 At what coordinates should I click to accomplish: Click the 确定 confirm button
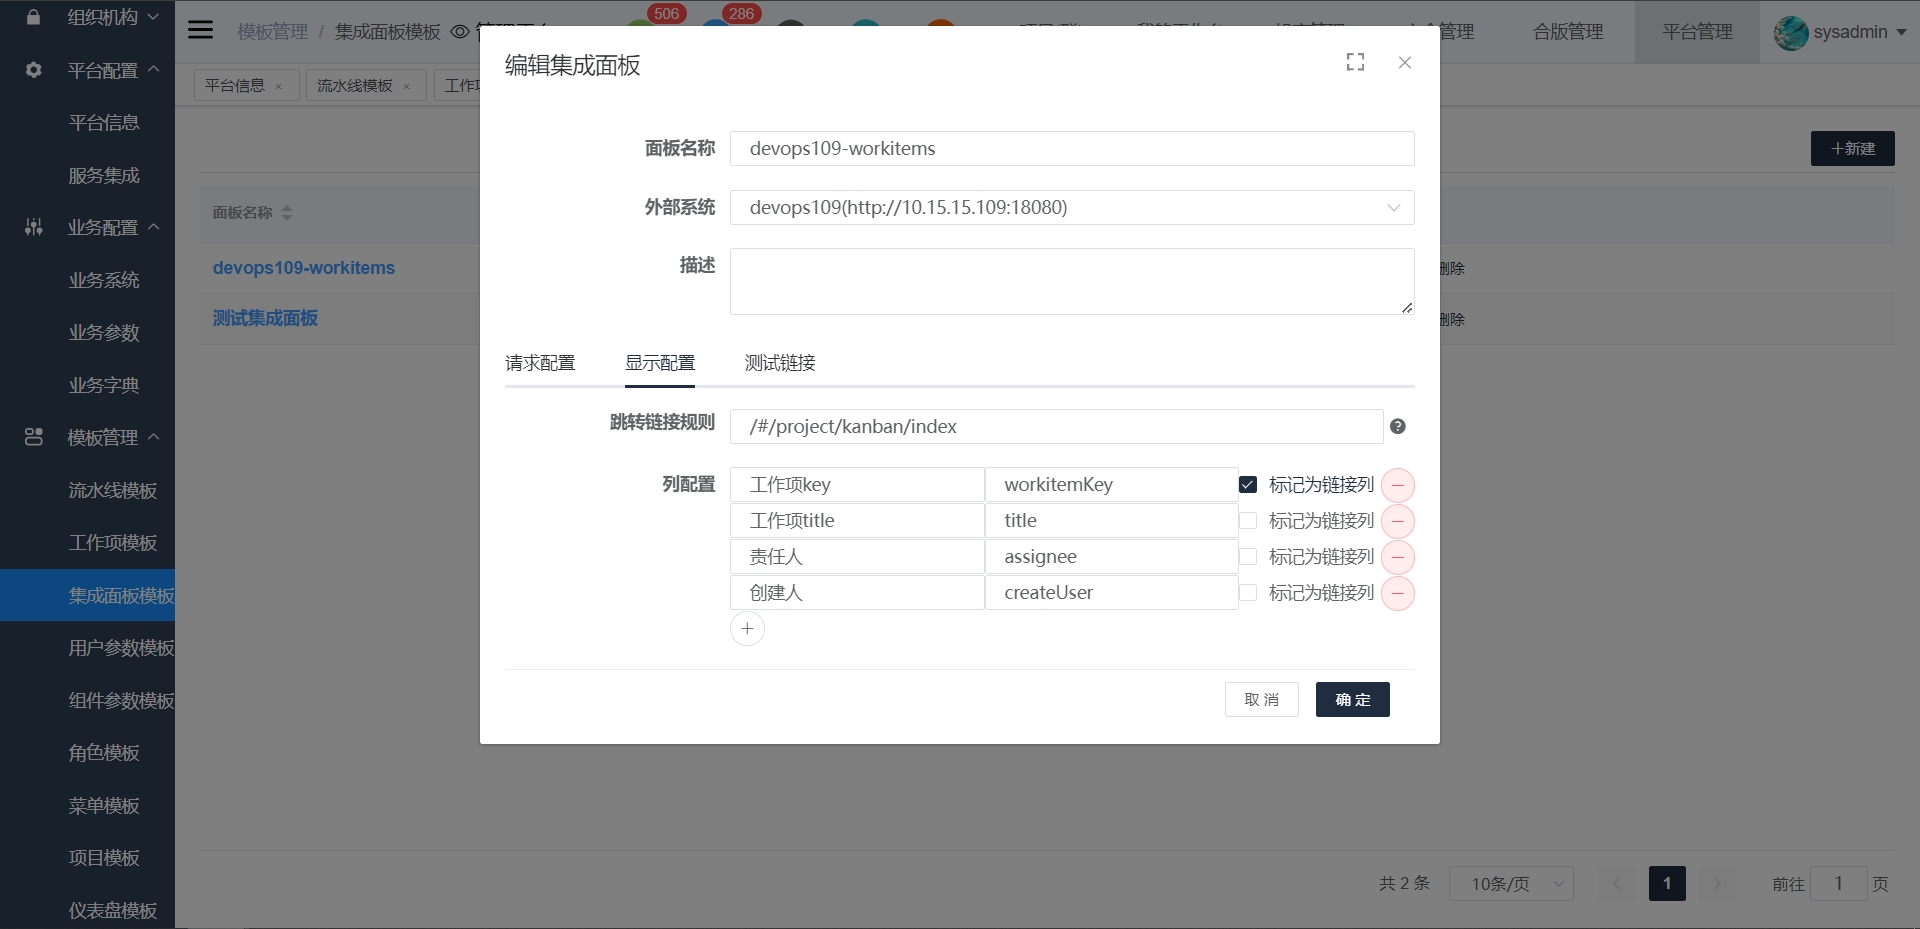[1352, 700]
